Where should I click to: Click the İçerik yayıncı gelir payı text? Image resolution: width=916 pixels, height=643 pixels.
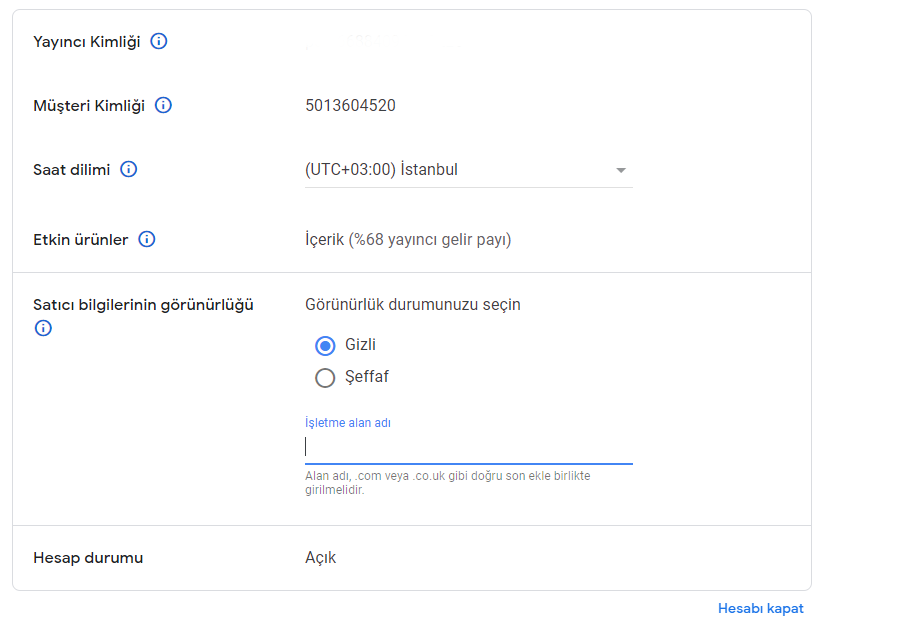[x=408, y=239]
